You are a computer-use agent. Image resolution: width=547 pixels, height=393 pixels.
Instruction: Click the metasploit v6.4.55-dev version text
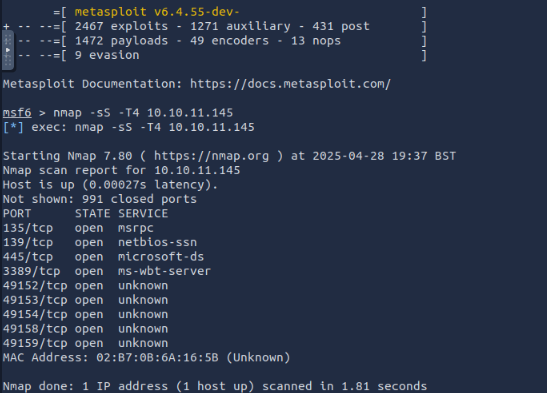157,12
